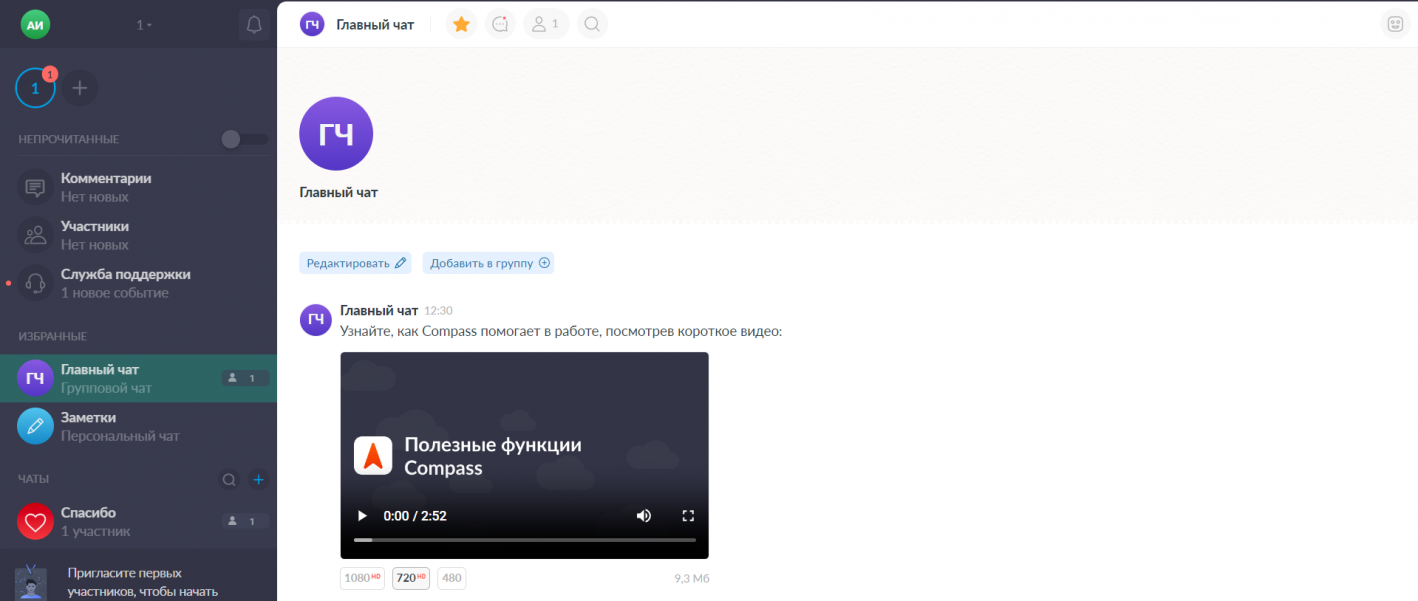Screen dimensions: 1418x601
Task: Show chat members count button in header
Action: 546,24
